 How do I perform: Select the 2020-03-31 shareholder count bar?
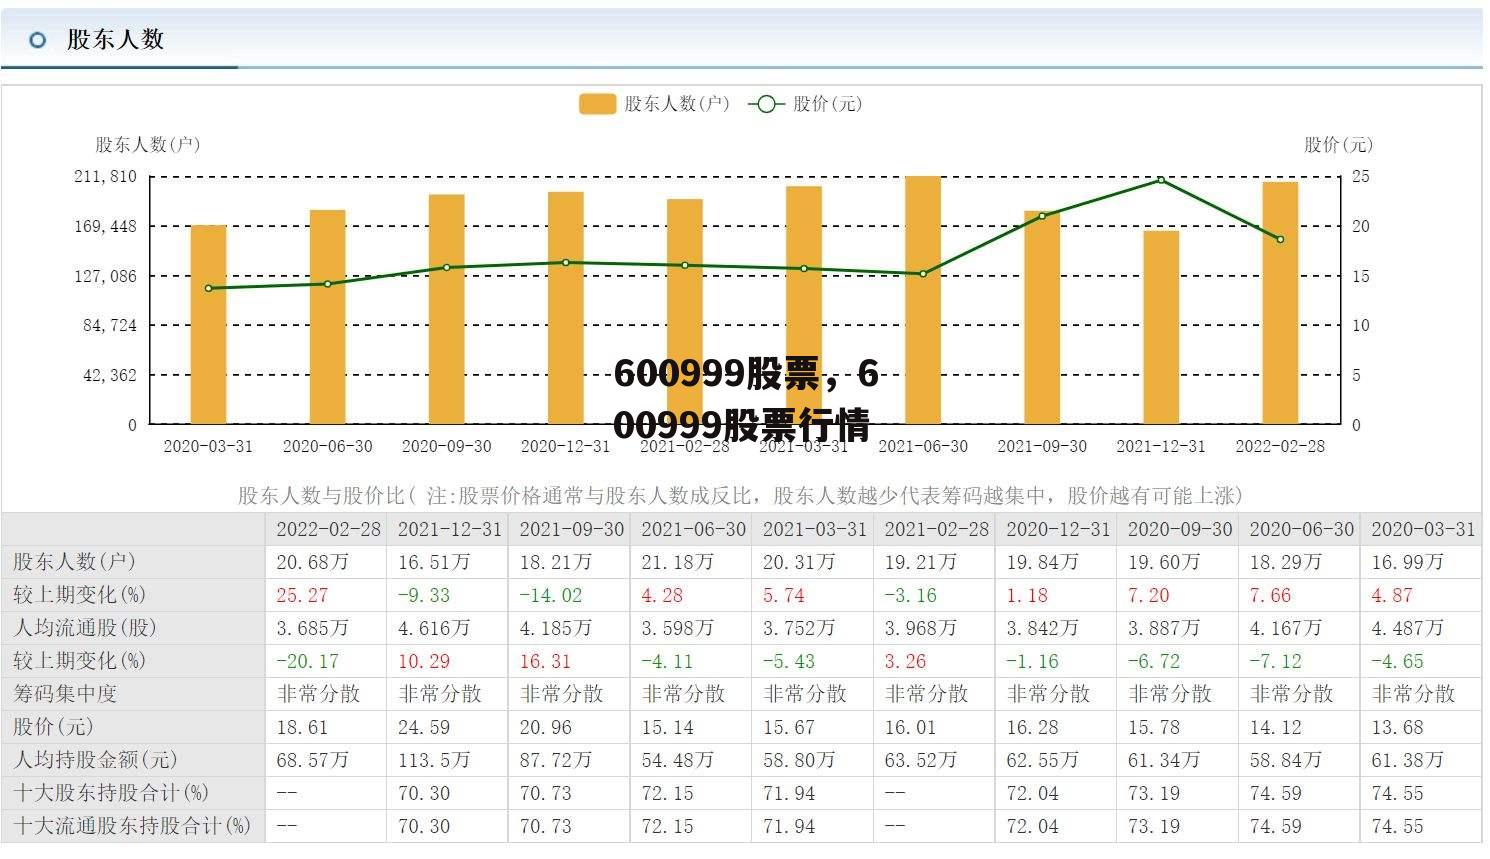tap(208, 325)
